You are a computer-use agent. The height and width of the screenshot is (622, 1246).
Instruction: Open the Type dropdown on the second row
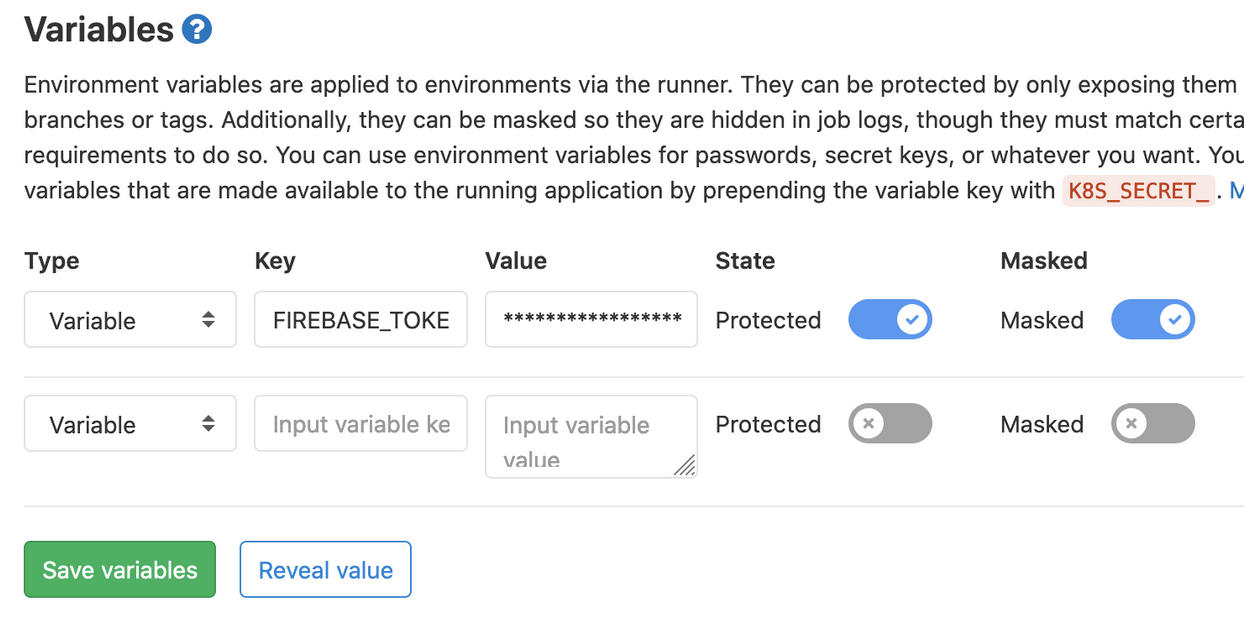click(x=130, y=423)
